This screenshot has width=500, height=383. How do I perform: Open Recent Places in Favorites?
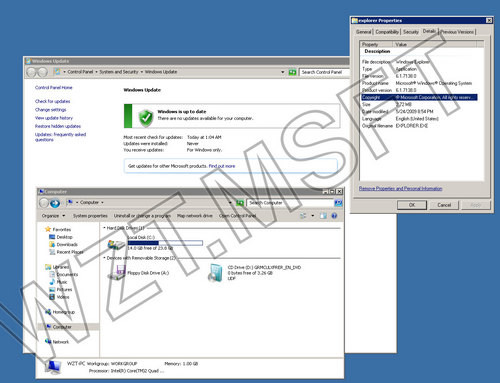point(66,252)
